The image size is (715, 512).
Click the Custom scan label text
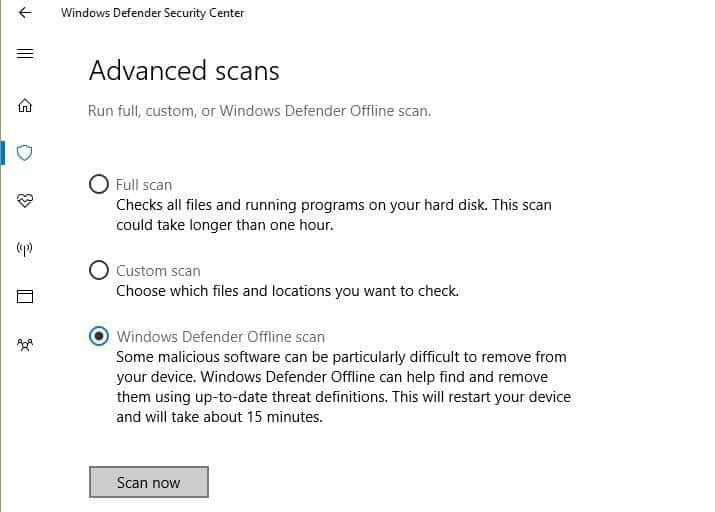158,271
